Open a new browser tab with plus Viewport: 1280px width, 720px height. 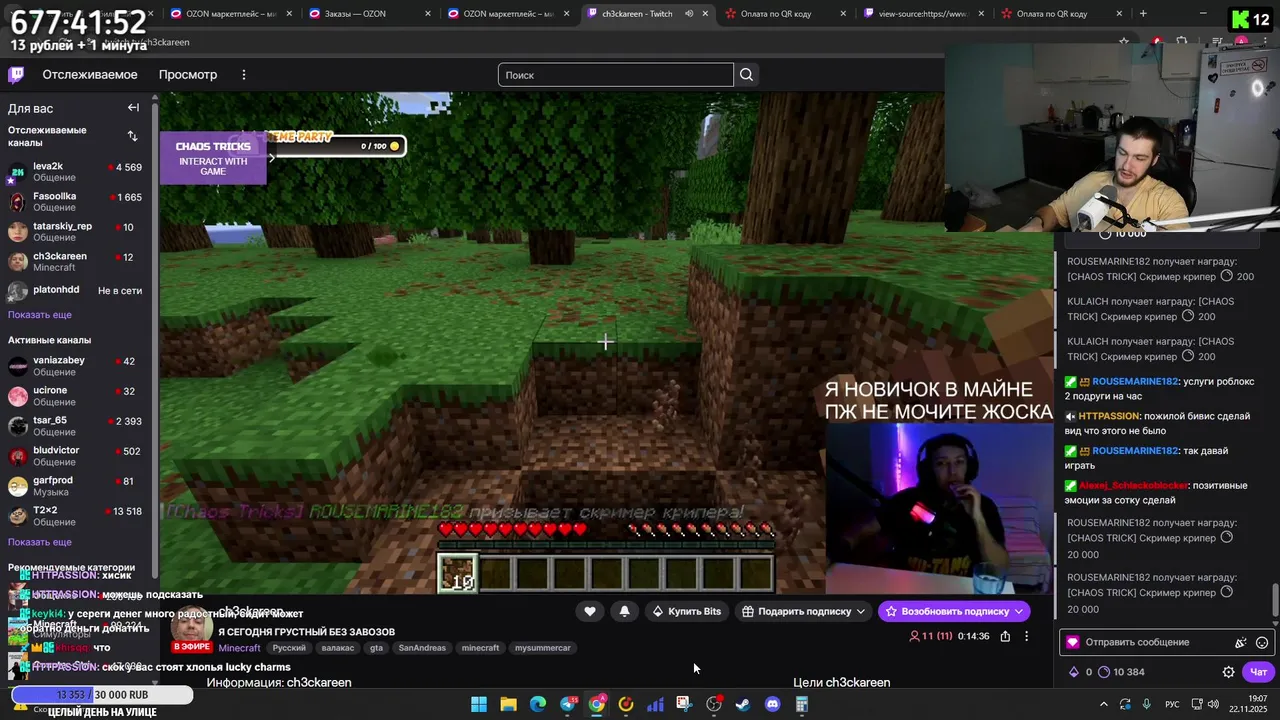pos(1143,14)
